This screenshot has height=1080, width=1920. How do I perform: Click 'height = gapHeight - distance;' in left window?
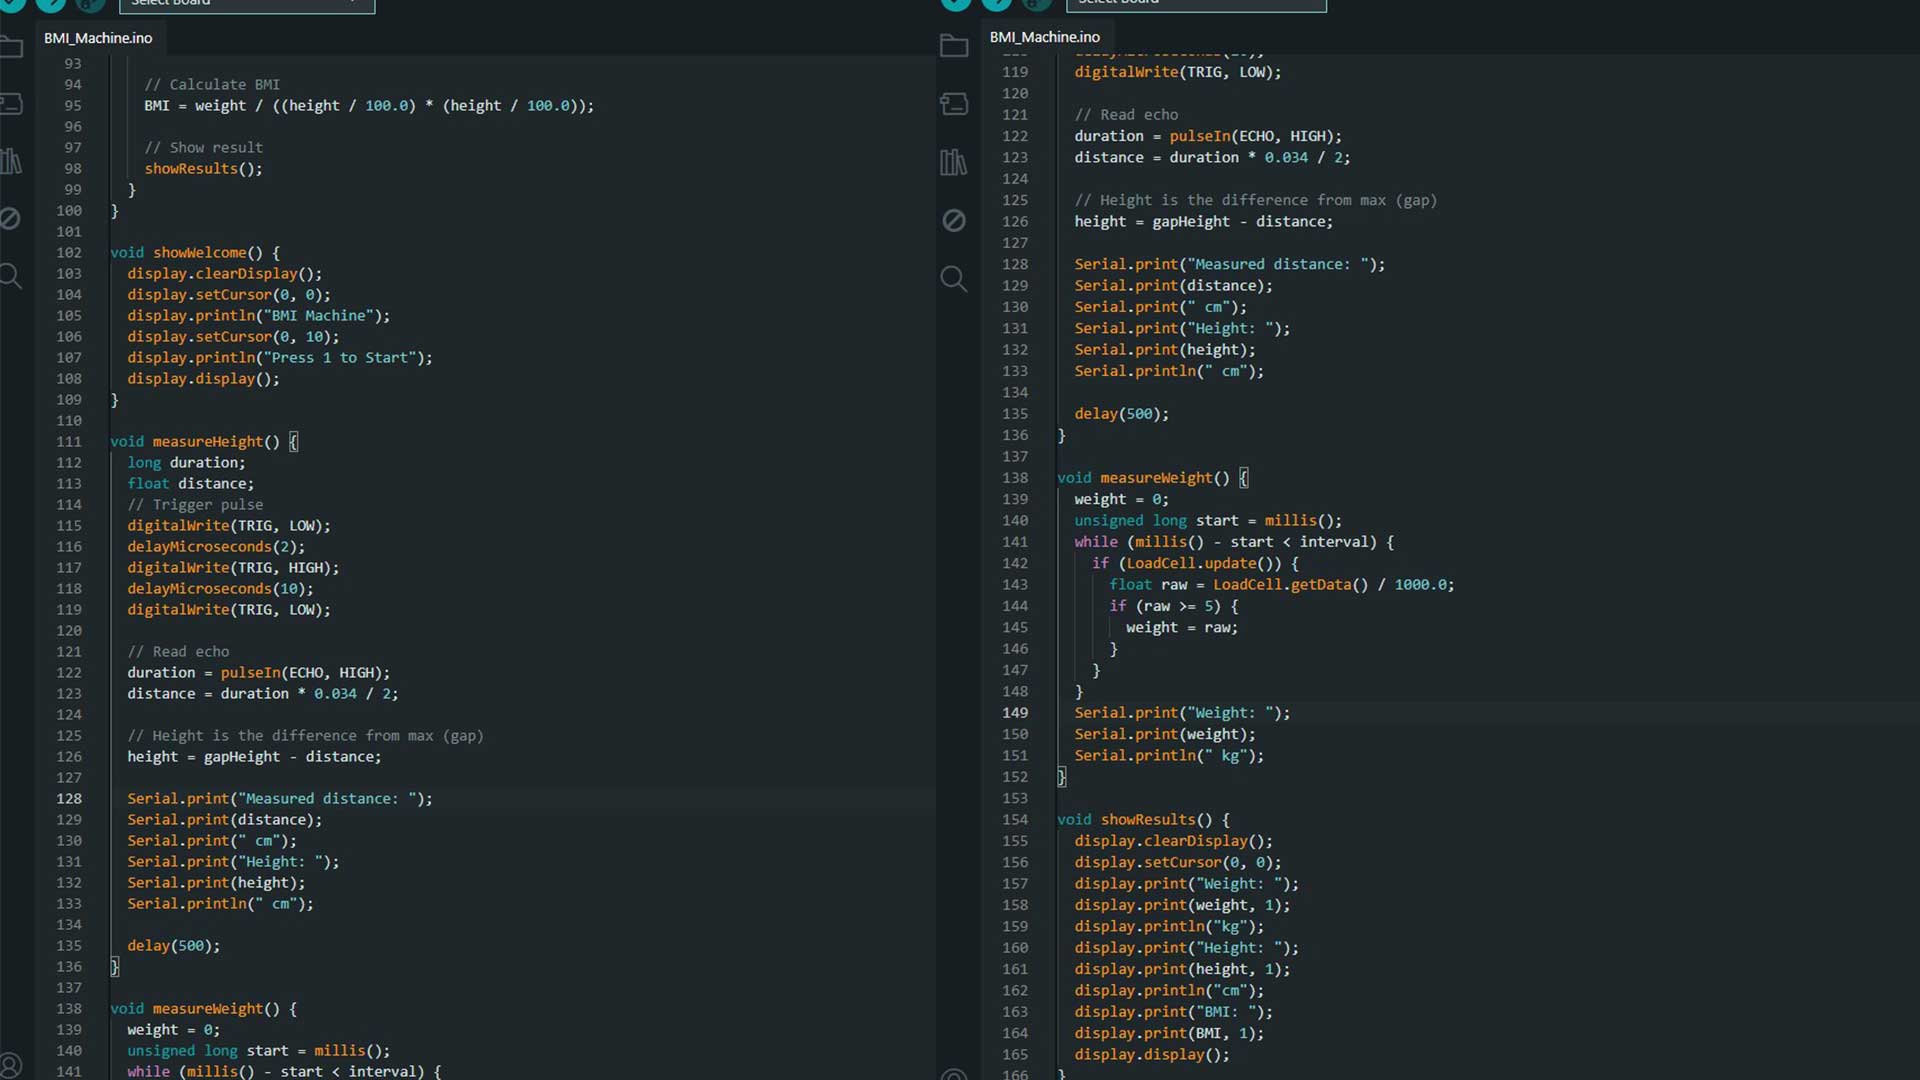[x=254, y=756]
